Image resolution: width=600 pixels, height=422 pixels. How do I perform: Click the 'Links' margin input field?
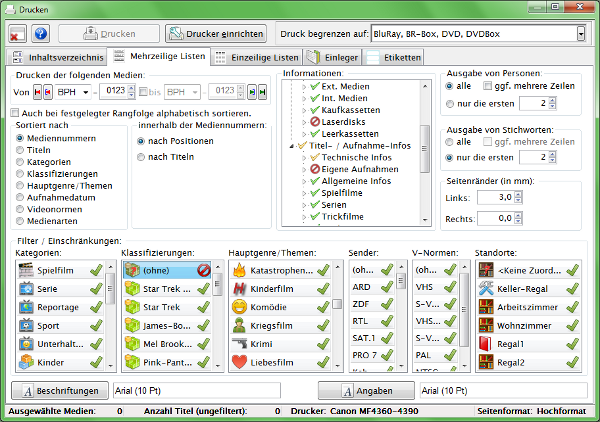496,198
